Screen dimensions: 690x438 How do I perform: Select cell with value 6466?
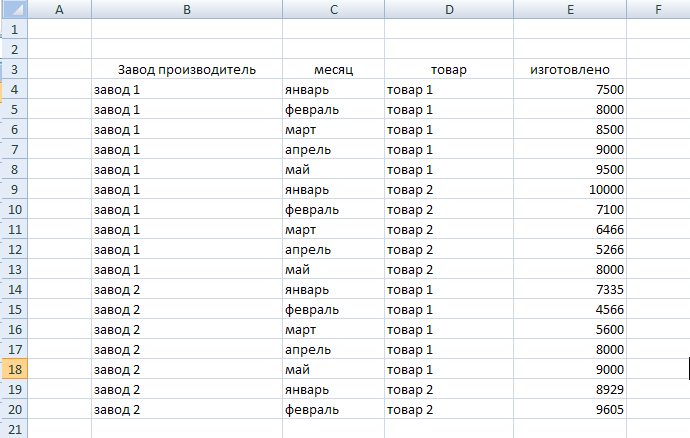[x=570, y=229]
